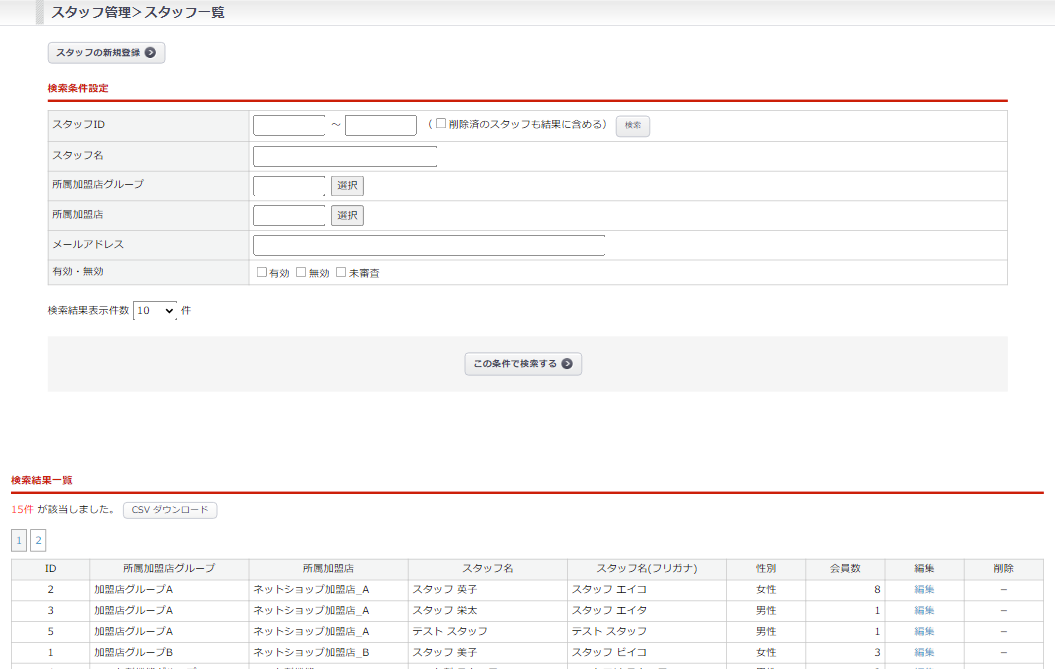
Task: Go to results page 2
Action: click(x=38, y=540)
